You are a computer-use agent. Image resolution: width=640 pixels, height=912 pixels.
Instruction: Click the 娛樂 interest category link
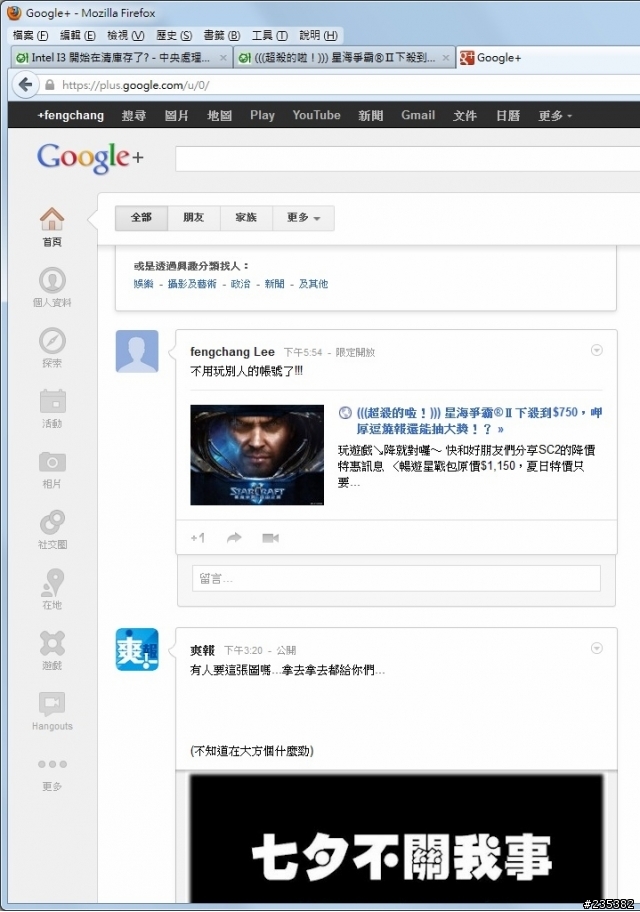coord(144,284)
